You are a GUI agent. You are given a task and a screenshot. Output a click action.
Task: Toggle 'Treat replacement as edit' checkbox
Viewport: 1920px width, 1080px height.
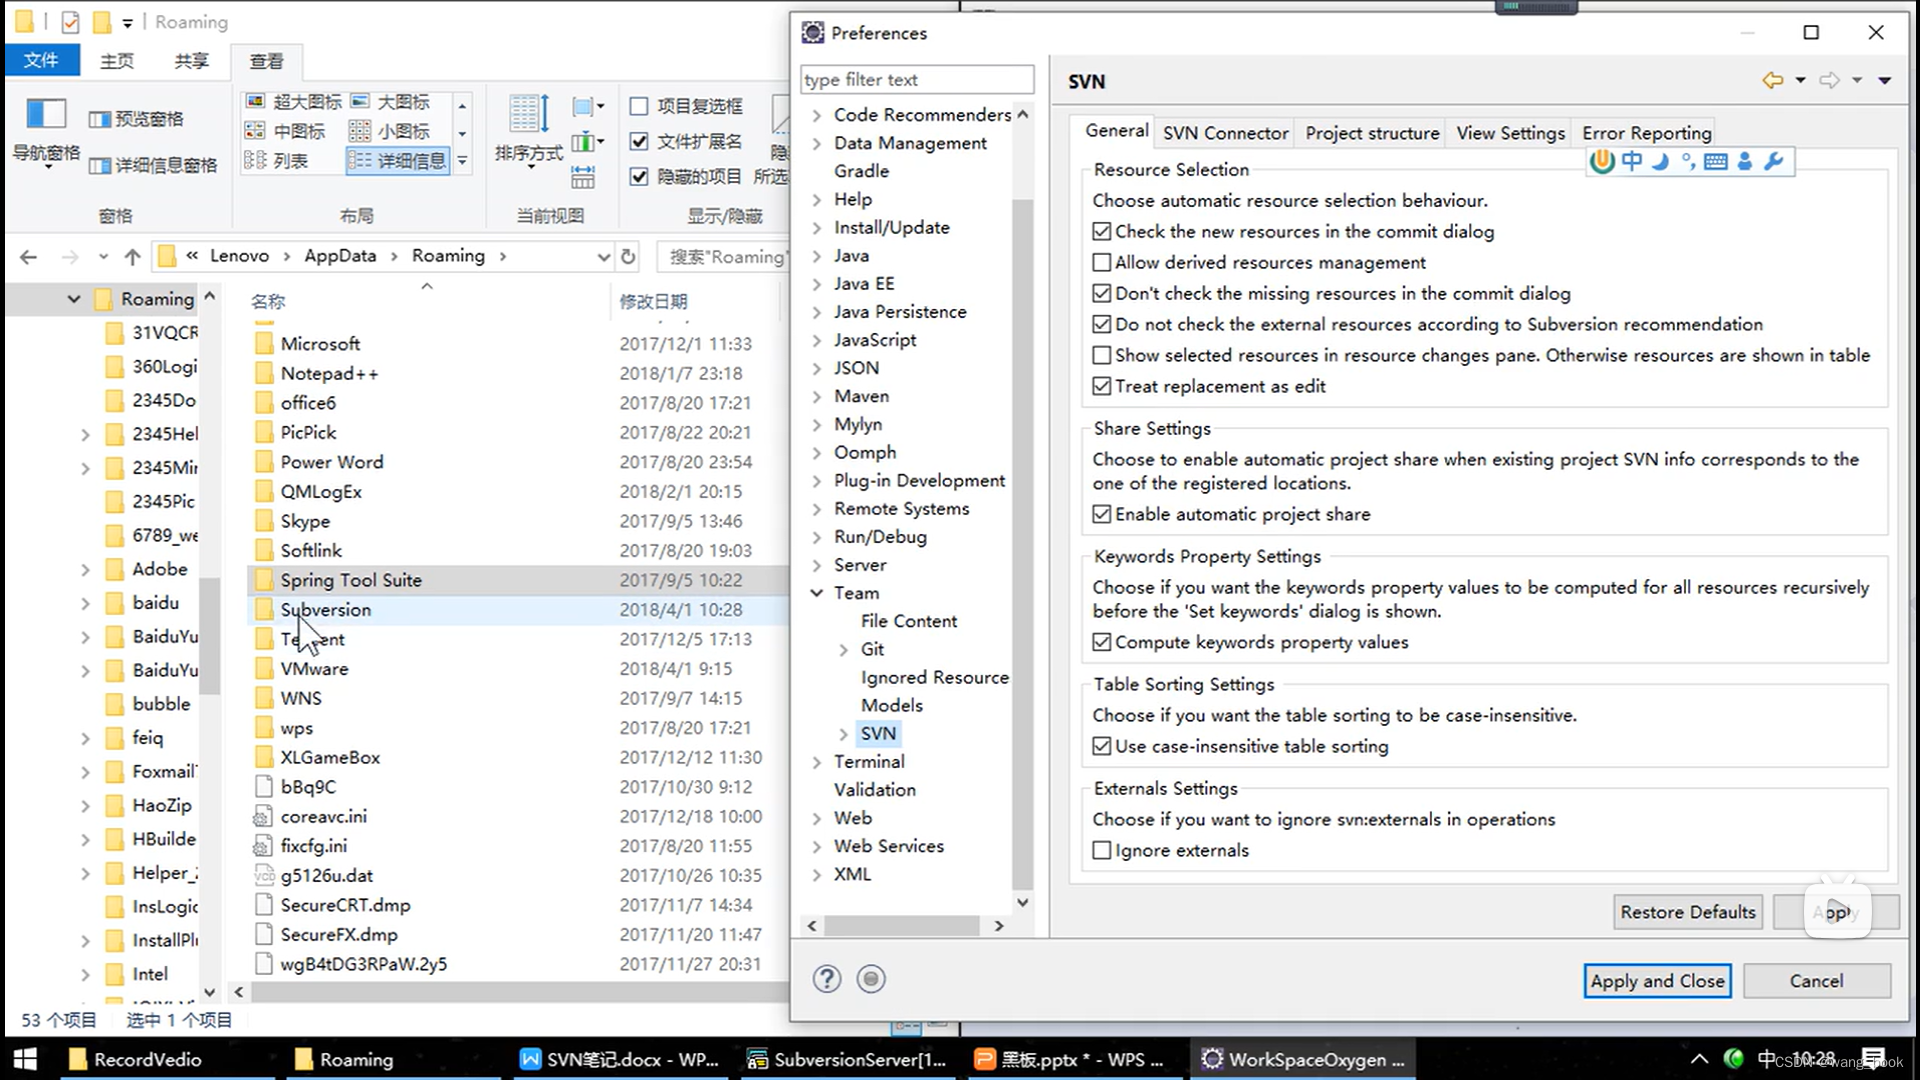[1102, 387]
